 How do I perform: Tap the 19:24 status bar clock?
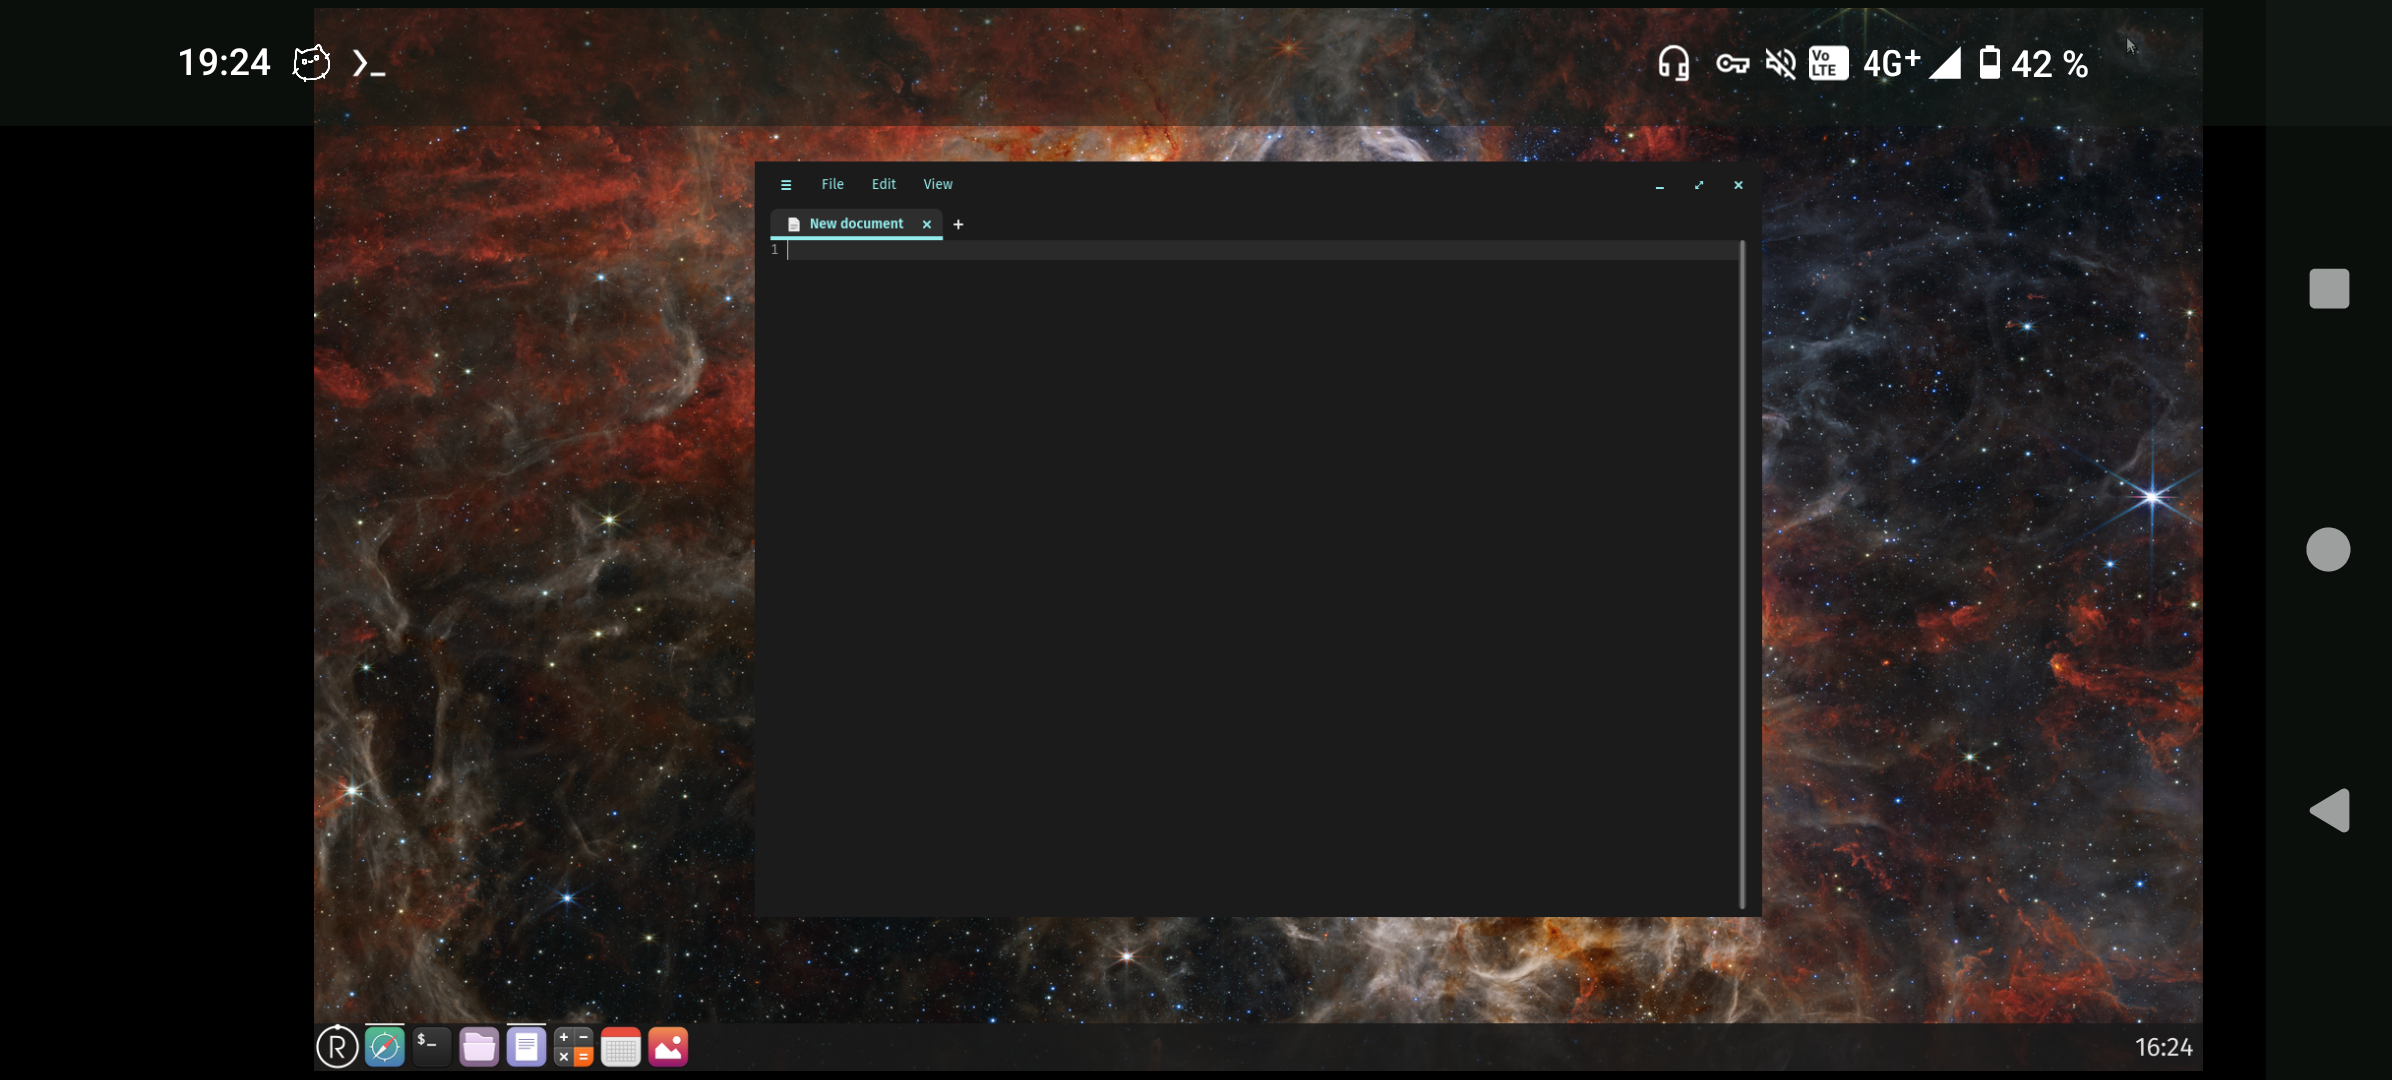tap(224, 63)
